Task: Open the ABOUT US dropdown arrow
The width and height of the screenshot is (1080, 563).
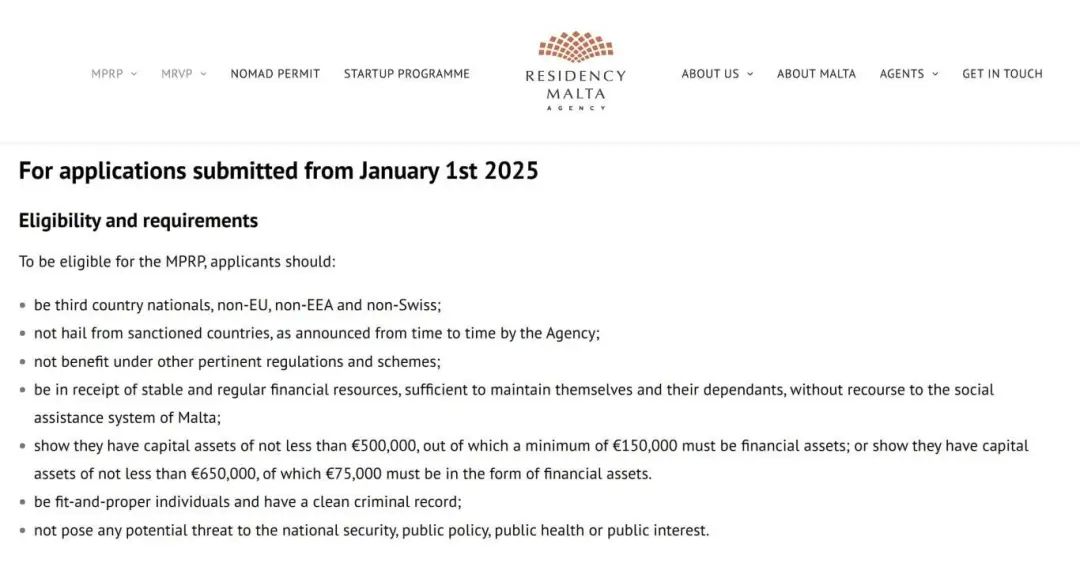Action: 750,74
